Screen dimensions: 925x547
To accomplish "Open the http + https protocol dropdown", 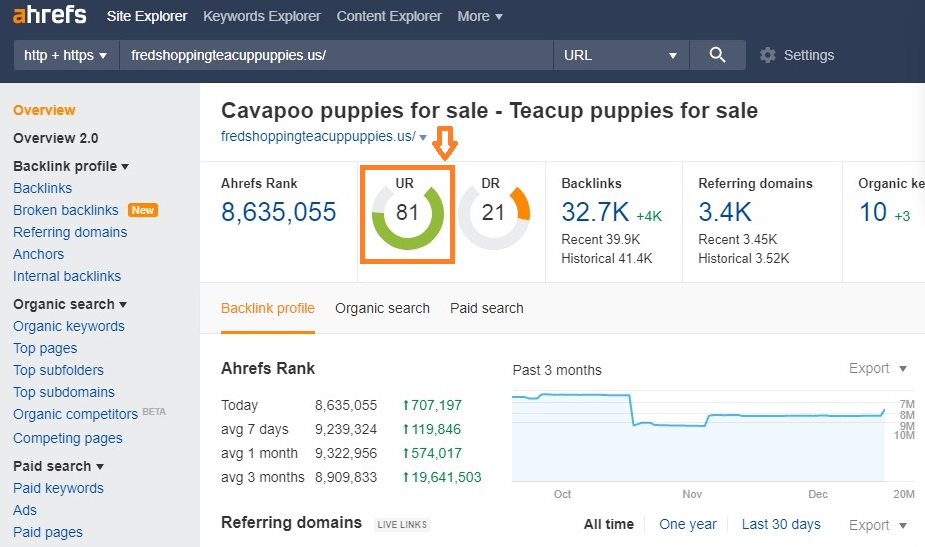I will [66, 55].
